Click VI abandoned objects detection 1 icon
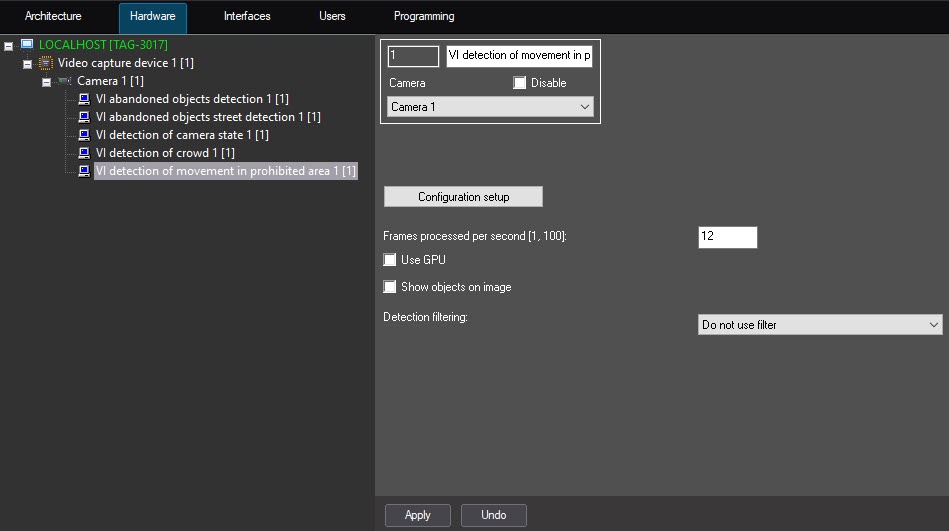The width and height of the screenshot is (949, 531). [84, 99]
